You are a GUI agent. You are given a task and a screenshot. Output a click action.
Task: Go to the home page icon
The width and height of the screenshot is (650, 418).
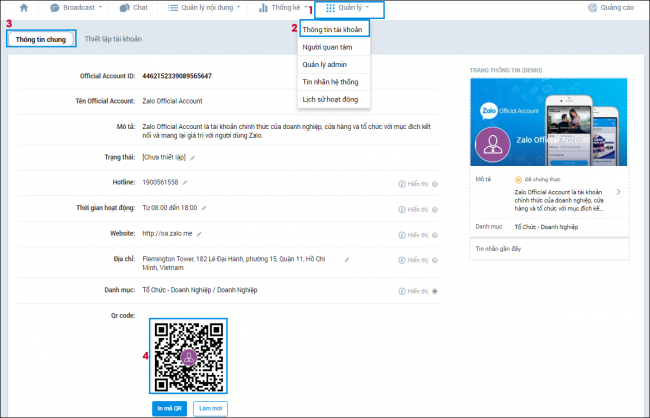coord(24,8)
